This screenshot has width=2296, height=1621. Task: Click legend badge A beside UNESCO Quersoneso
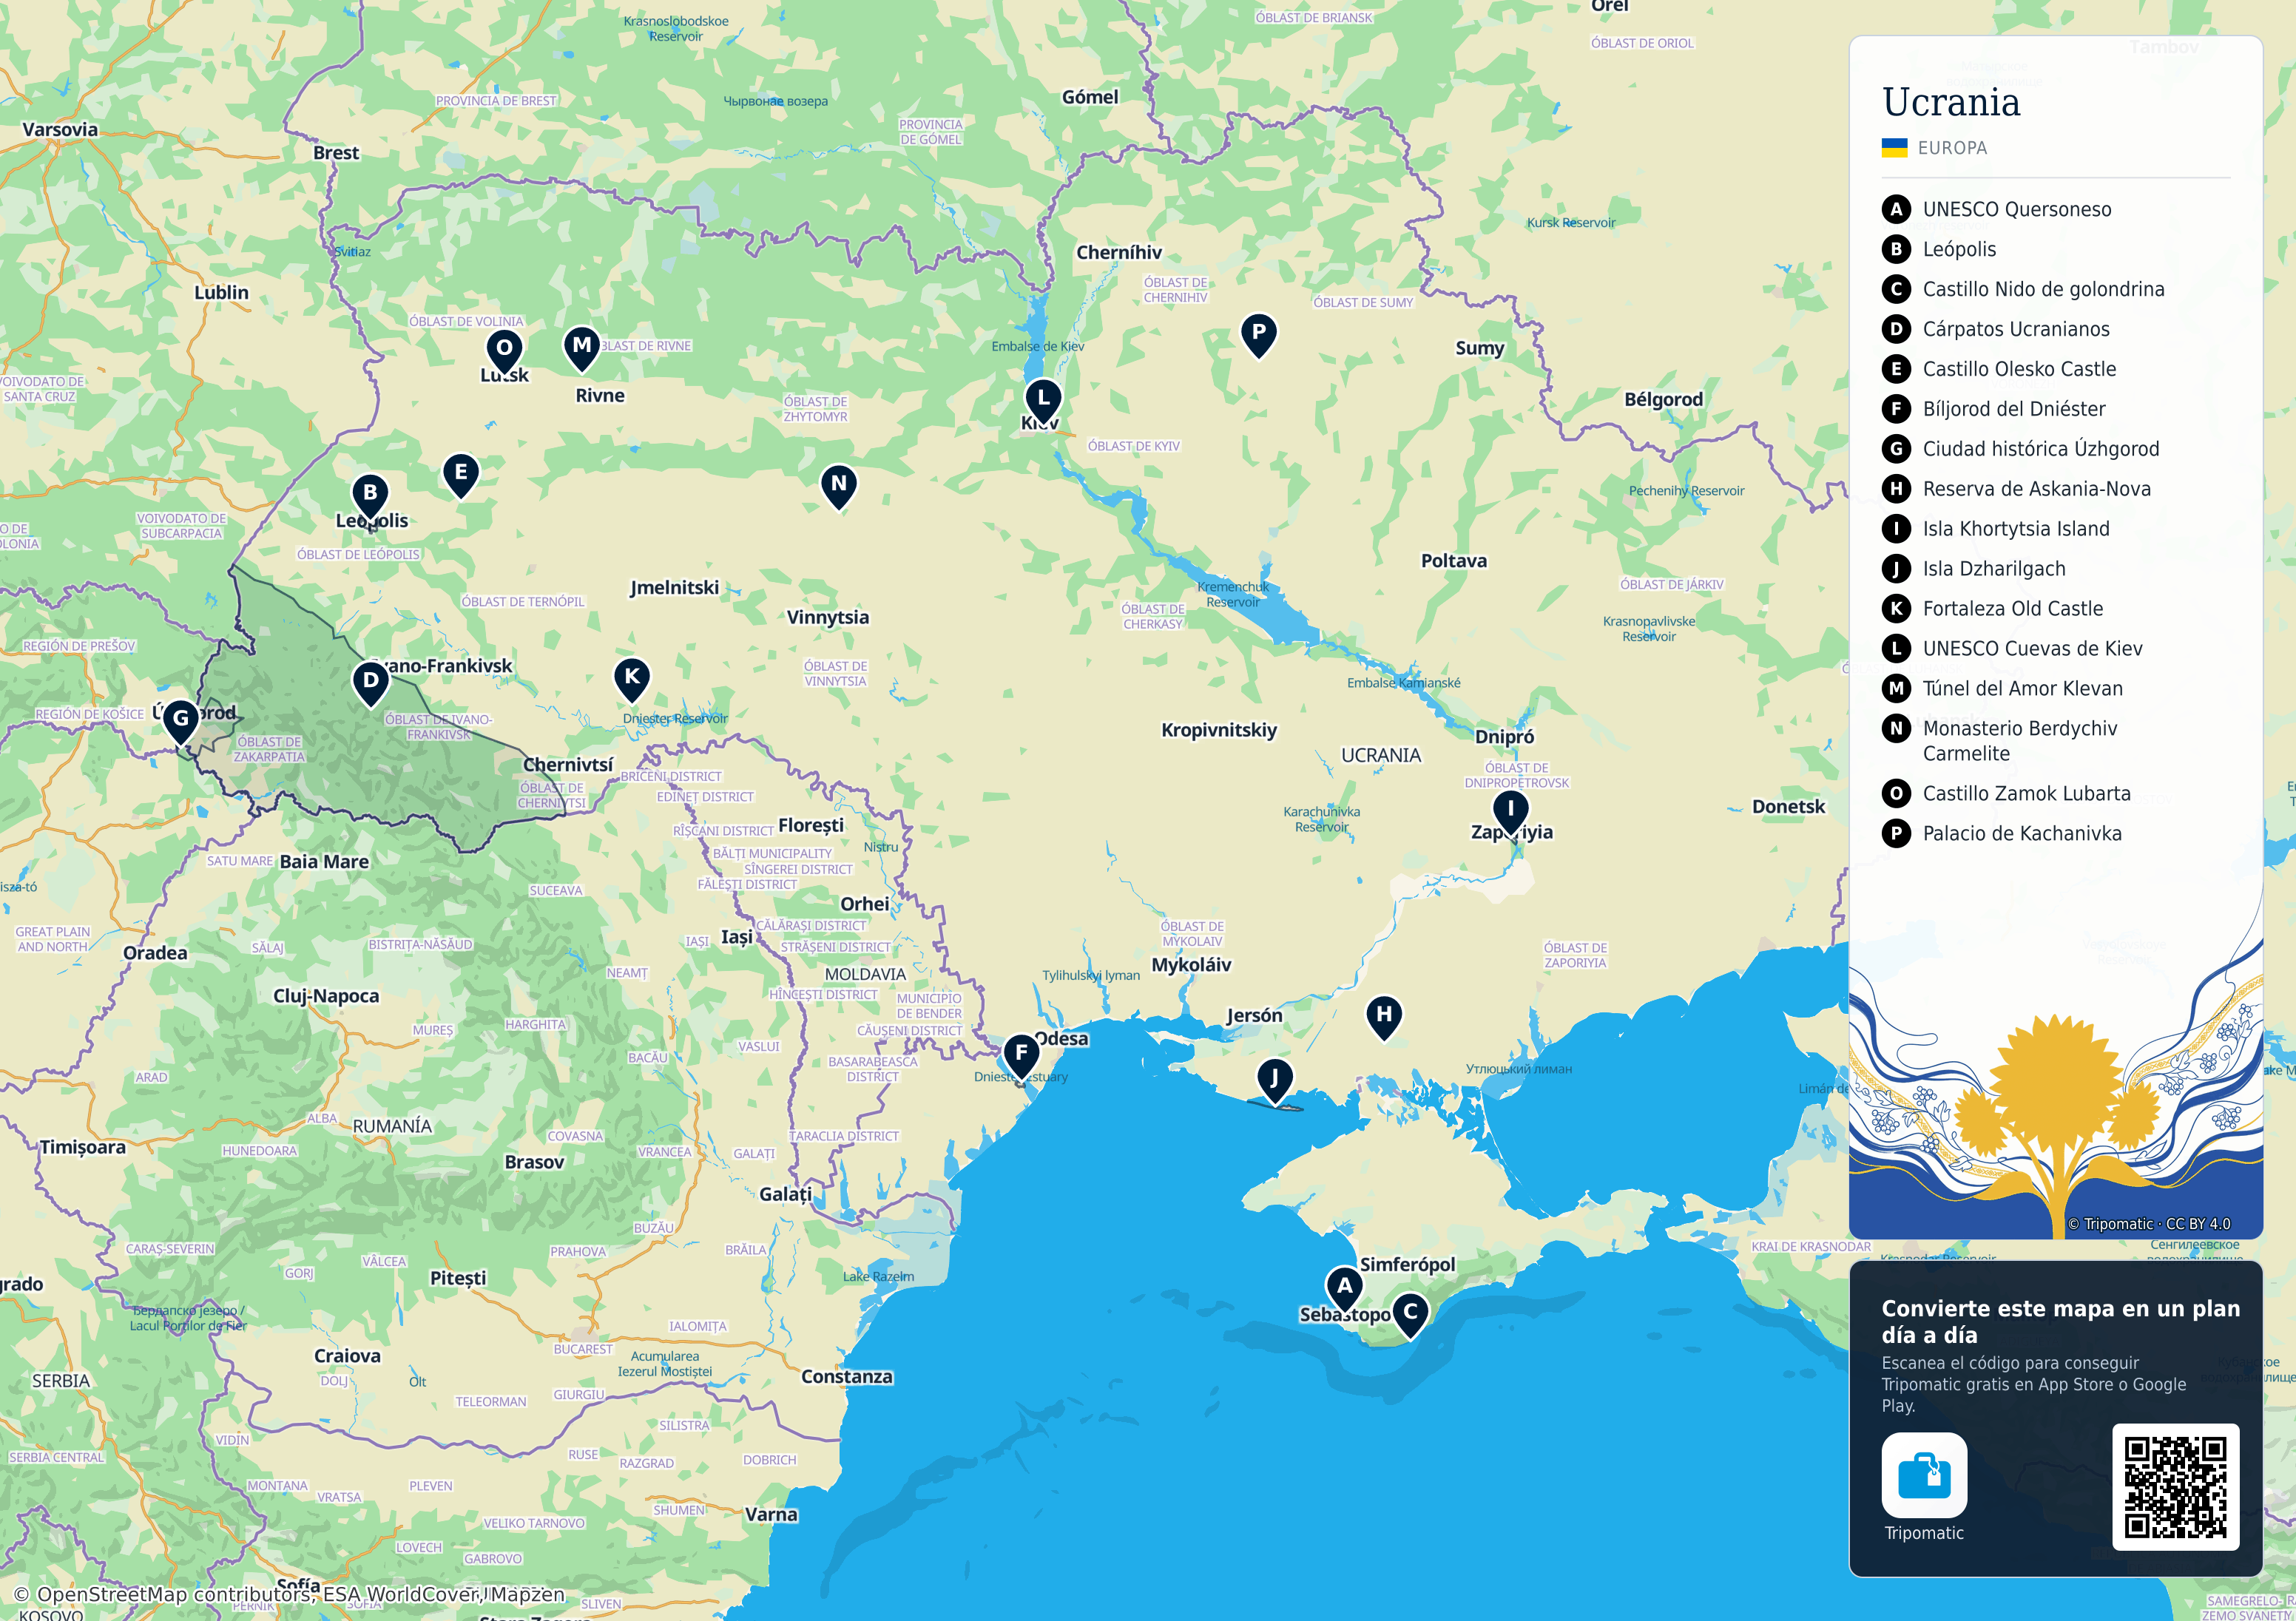point(1896,209)
